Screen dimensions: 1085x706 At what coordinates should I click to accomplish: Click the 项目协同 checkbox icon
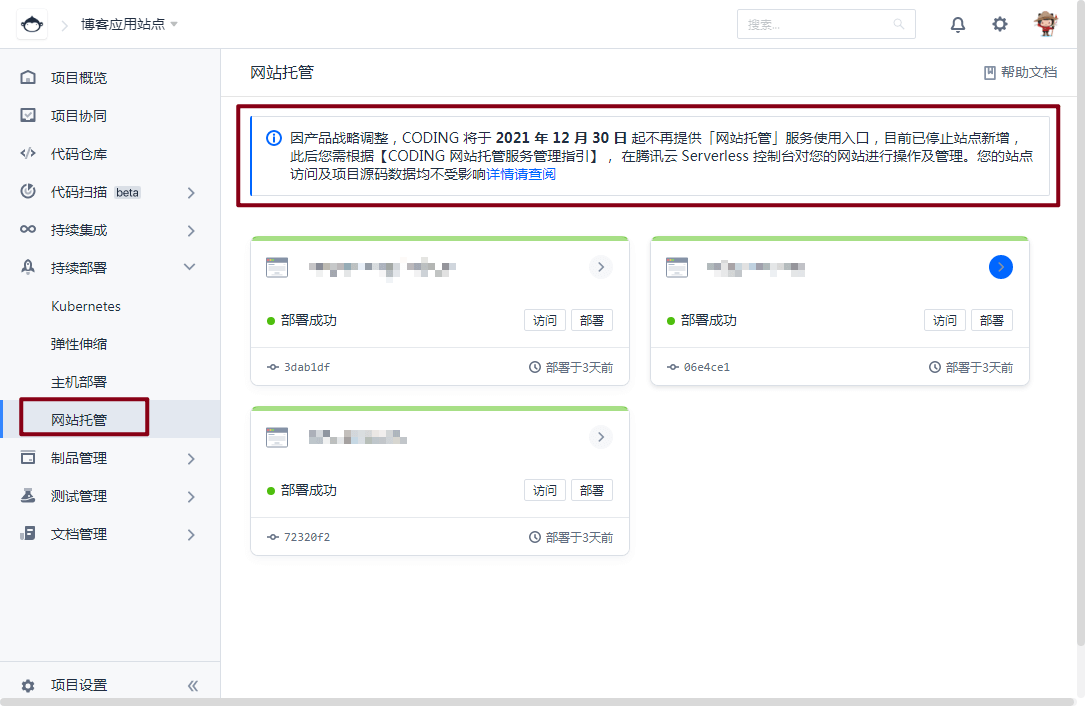tap(28, 115)
